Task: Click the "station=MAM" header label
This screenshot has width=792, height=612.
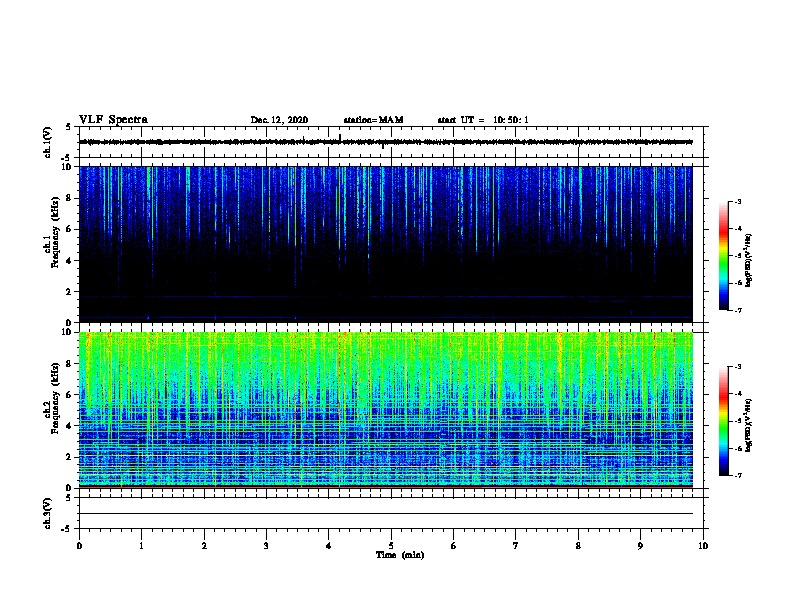Action: (x=373, y=120)
